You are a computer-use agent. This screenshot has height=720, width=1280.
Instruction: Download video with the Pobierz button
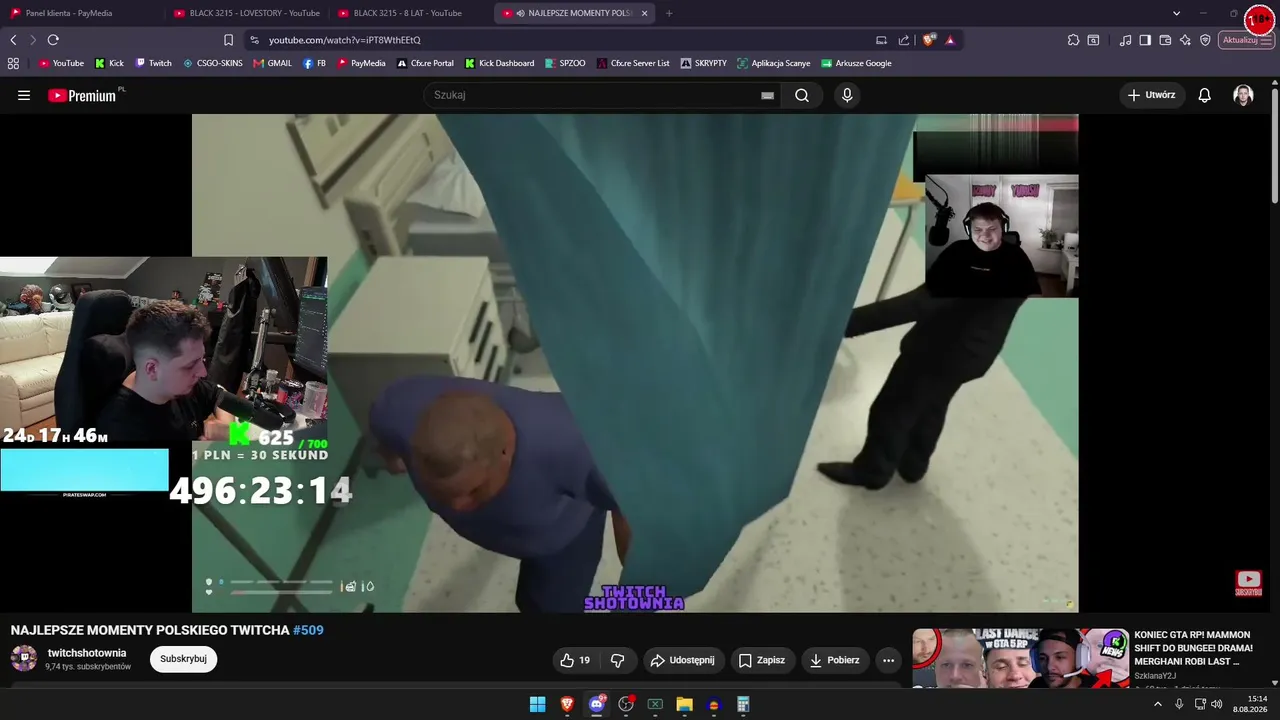pos(835,660)
